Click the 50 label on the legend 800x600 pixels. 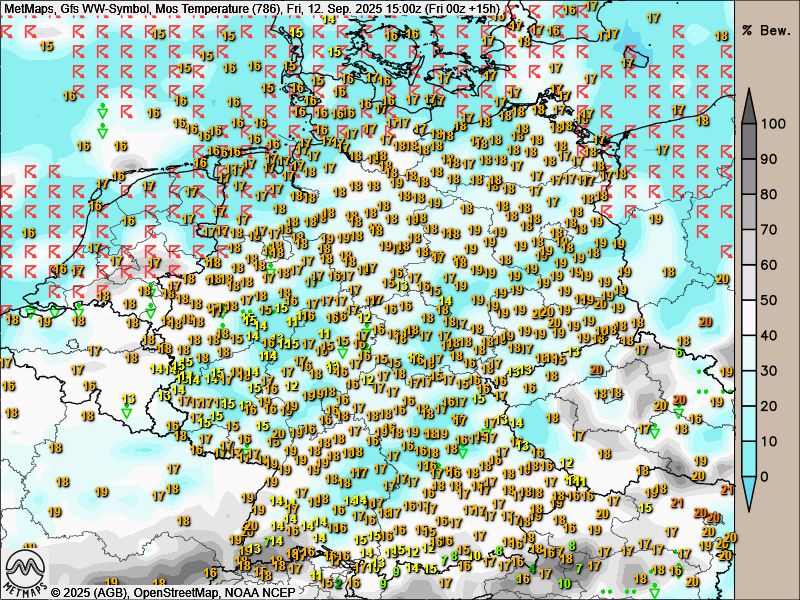769,300
